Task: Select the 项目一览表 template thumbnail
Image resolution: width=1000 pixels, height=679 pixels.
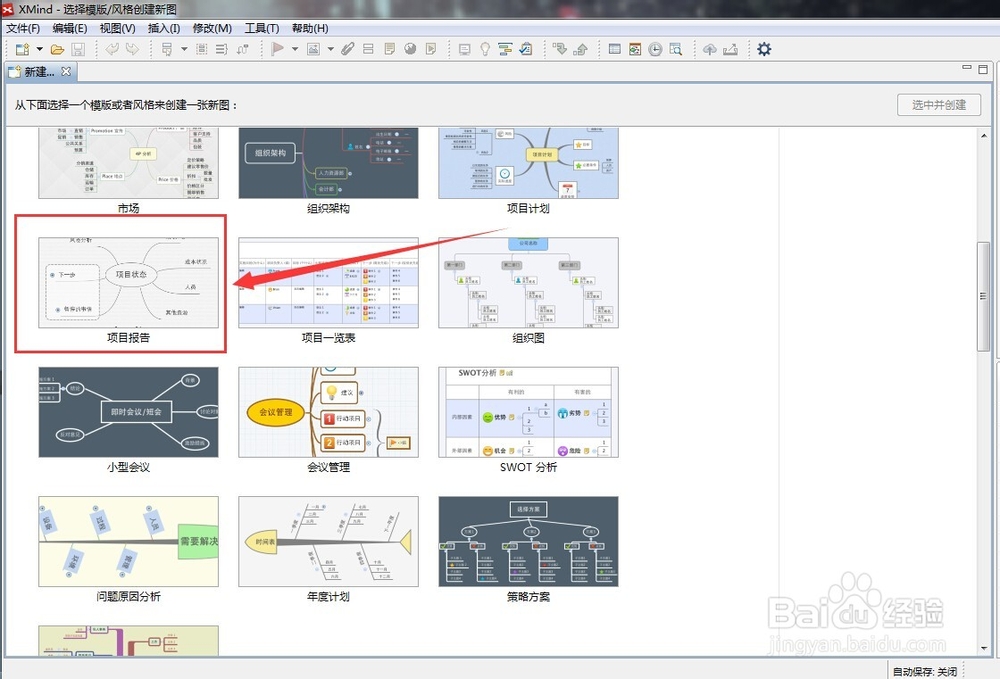Action: [x=328, y=282]
